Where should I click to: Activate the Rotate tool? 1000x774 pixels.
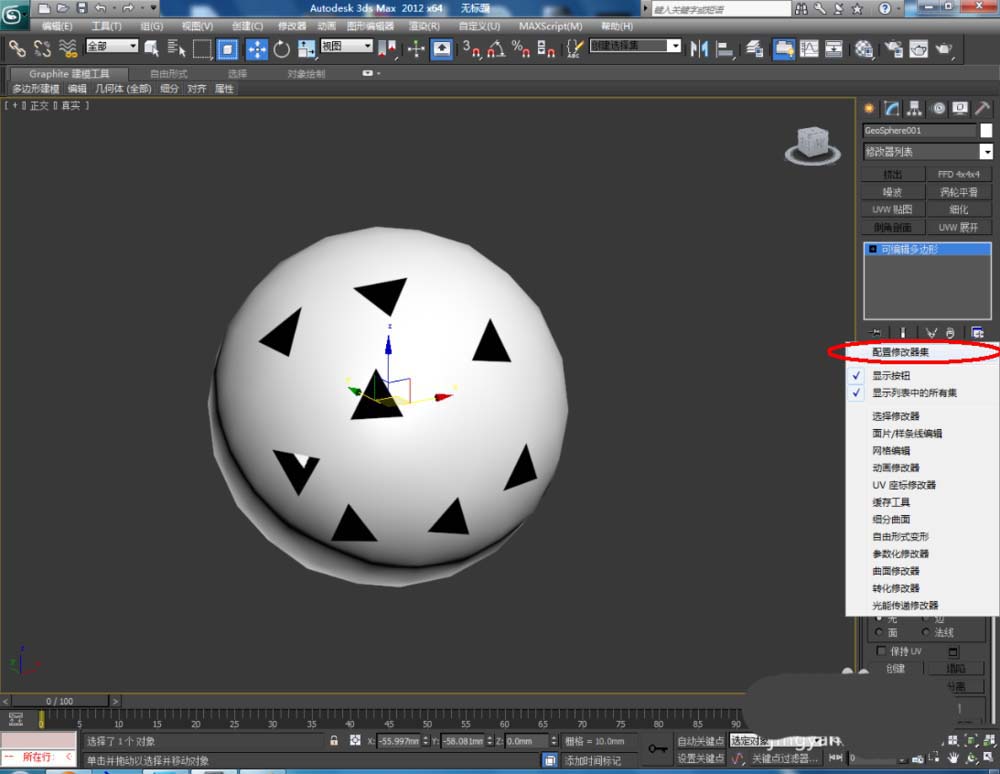coord(282,48)
